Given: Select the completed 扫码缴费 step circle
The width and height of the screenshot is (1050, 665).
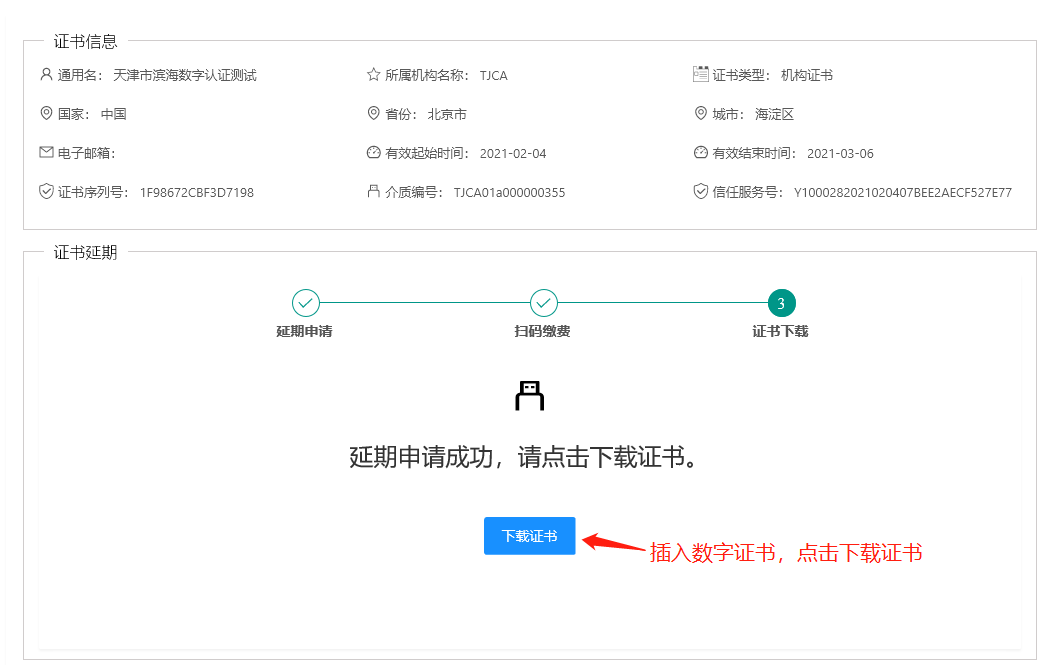Looking at the screenshot, I should (543, 302).
